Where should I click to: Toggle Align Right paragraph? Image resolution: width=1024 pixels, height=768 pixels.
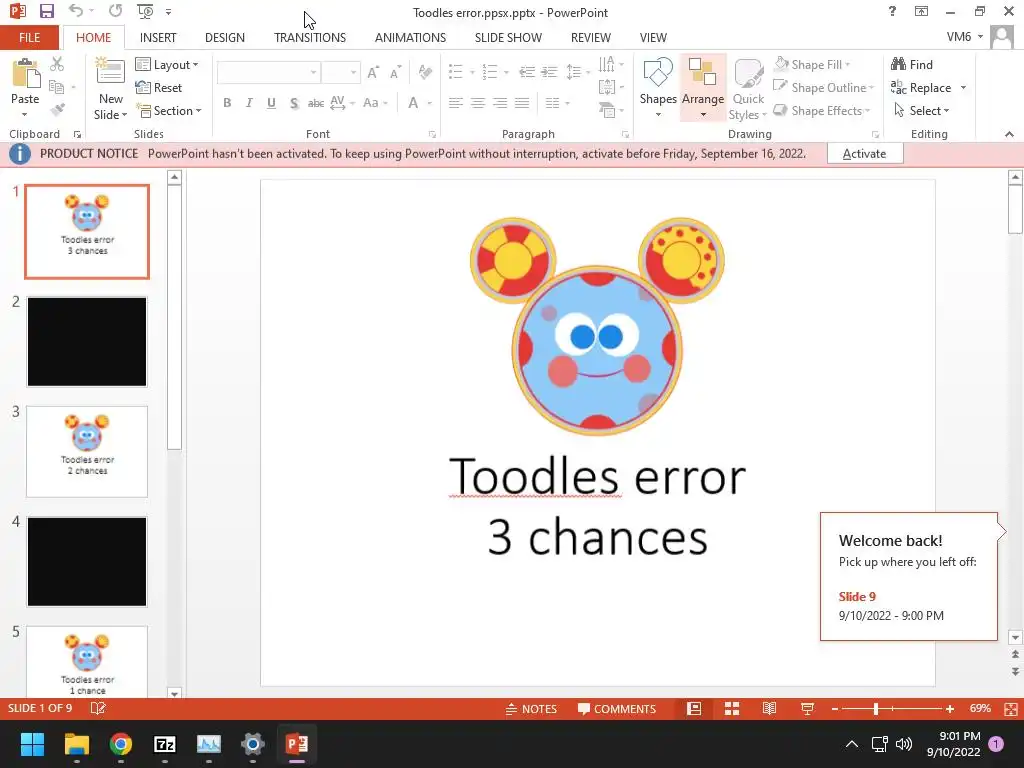(x=500, y=103)
